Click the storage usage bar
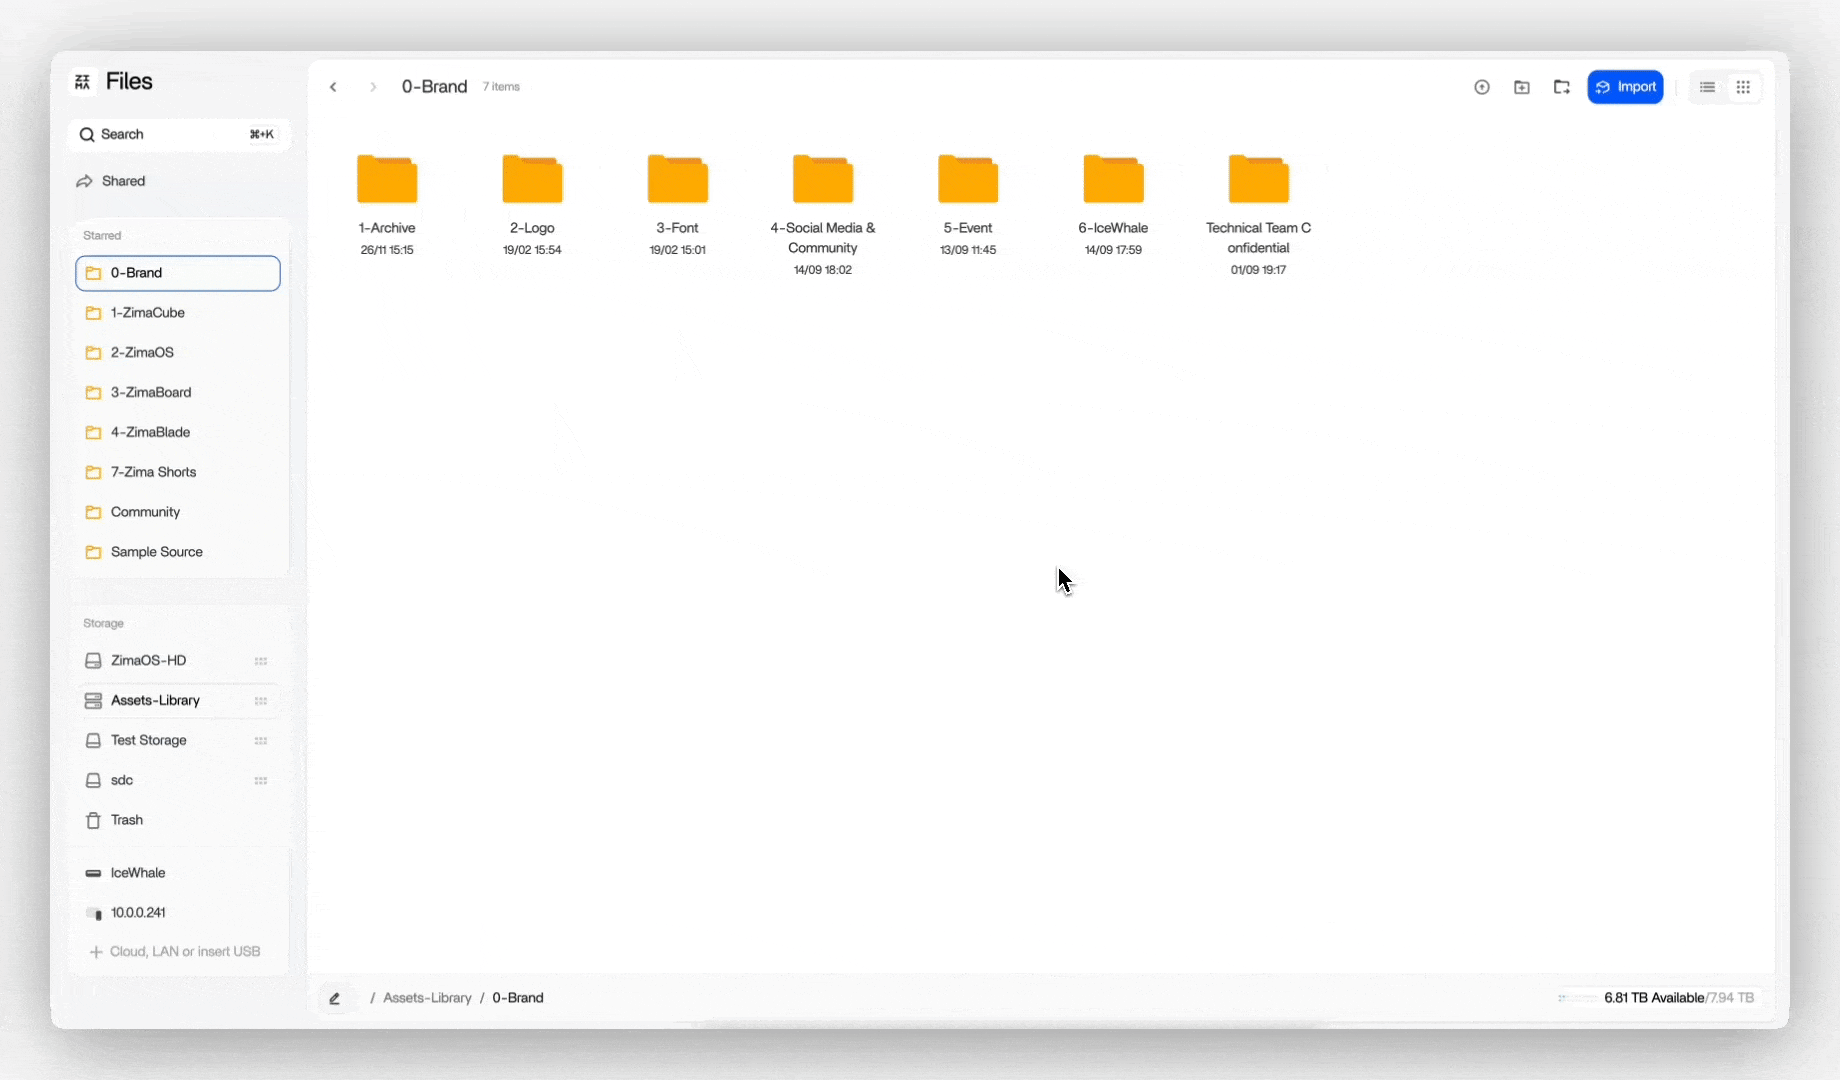 pyautogui.click(x=1578, y=998)
